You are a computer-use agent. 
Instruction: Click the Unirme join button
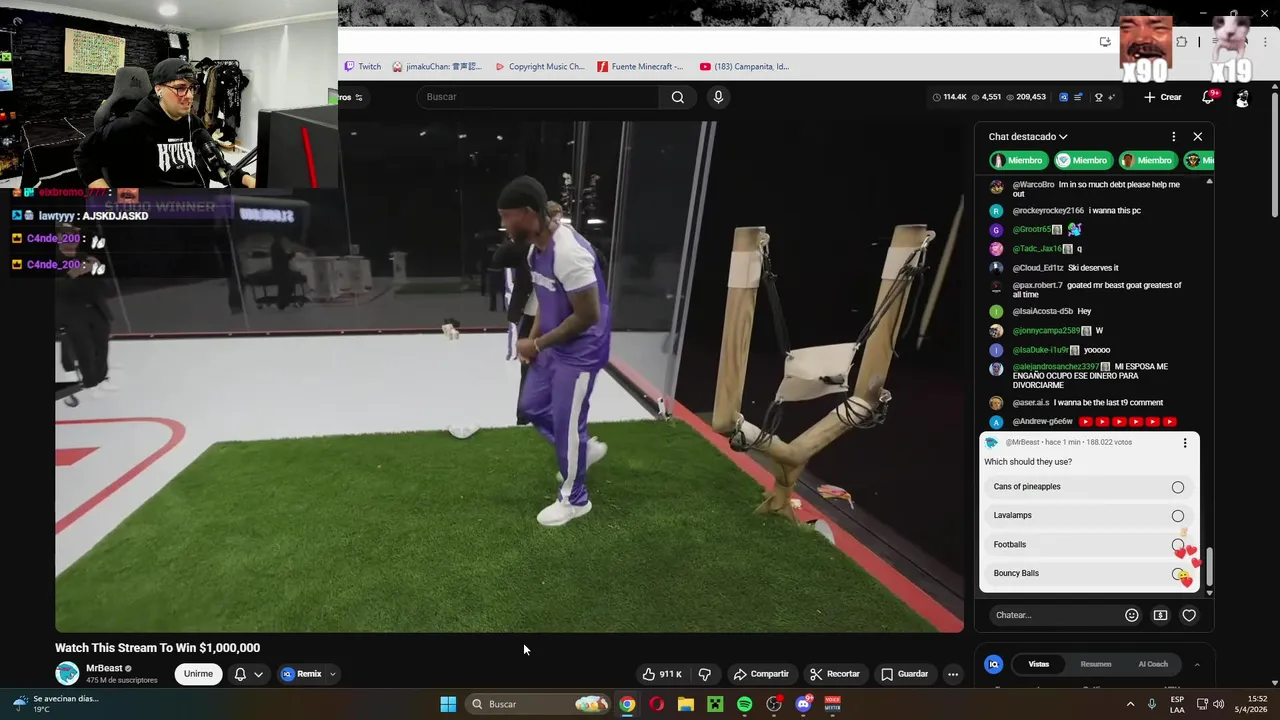click(x=198, y=674)
